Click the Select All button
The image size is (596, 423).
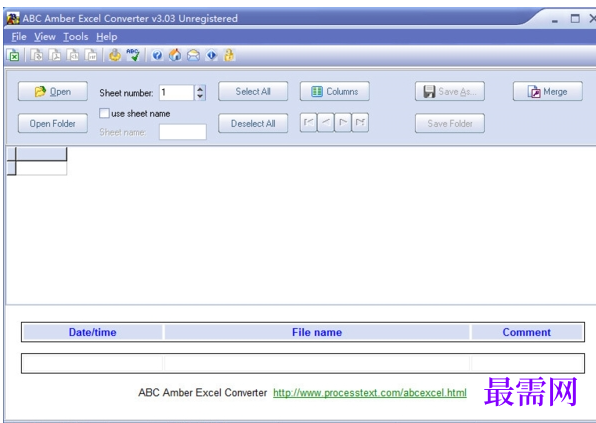[253, 91]
